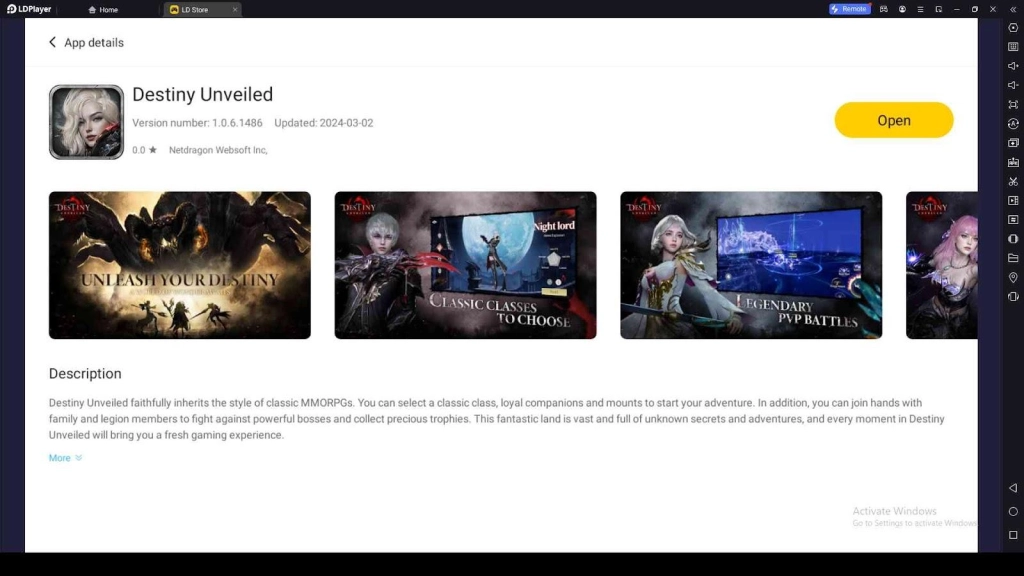Collapse the right sidebar with double chevron
1024x576 pixels.
pyautogui.click(x=1013, y=9)
